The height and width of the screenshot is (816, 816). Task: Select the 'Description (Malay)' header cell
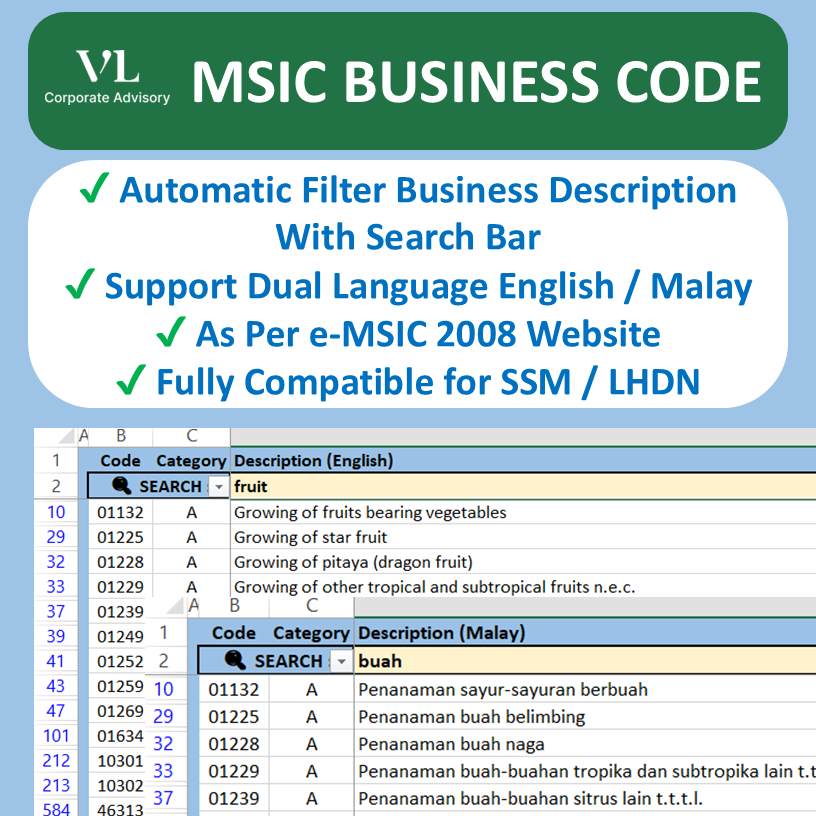tap(585, 633)
